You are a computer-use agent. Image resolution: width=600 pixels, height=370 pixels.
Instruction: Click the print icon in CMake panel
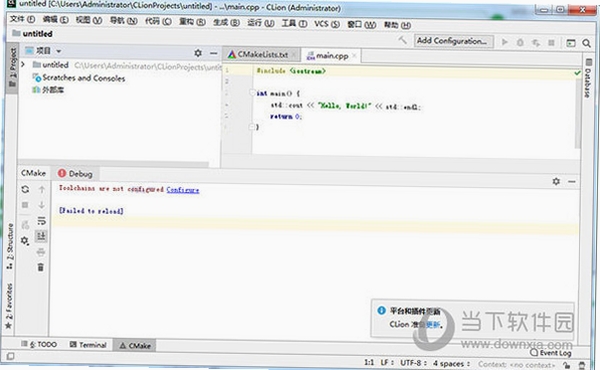[x=41, y=252]
